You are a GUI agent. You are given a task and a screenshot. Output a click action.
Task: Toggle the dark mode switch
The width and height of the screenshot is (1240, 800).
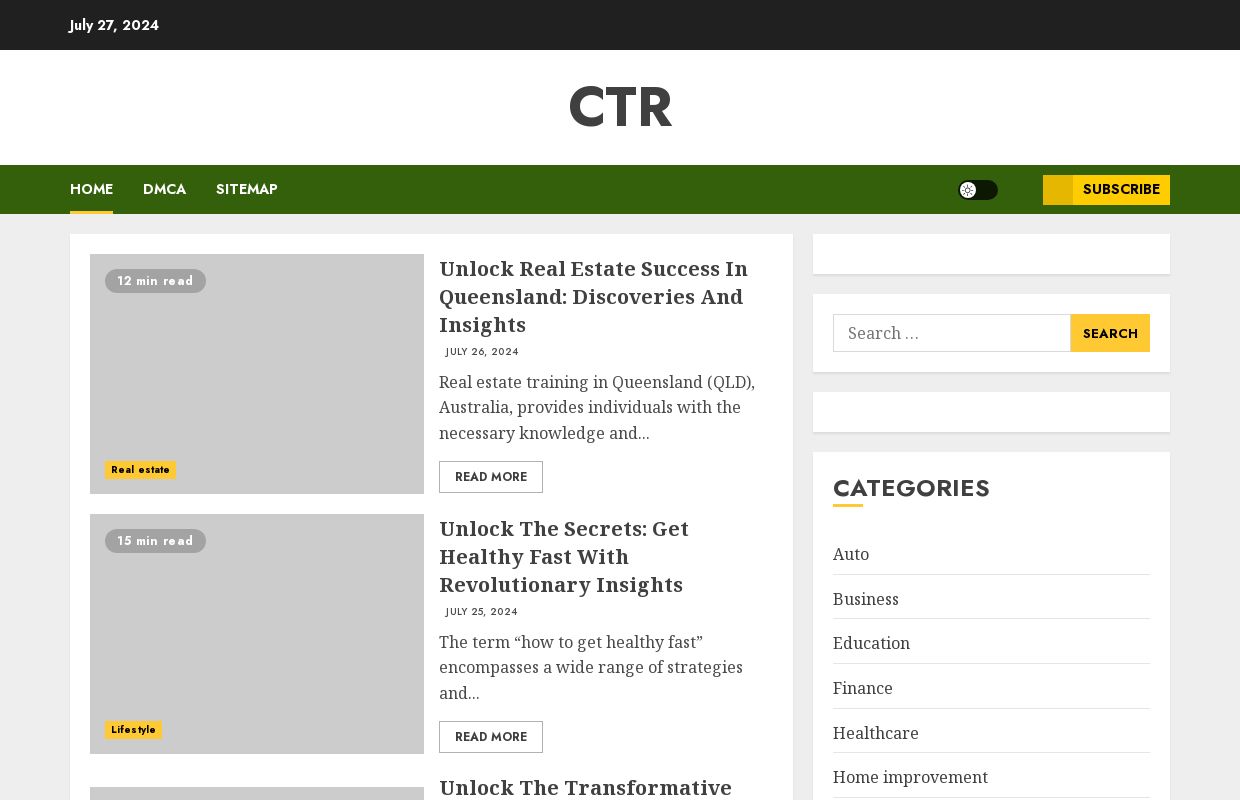(977, 190)
